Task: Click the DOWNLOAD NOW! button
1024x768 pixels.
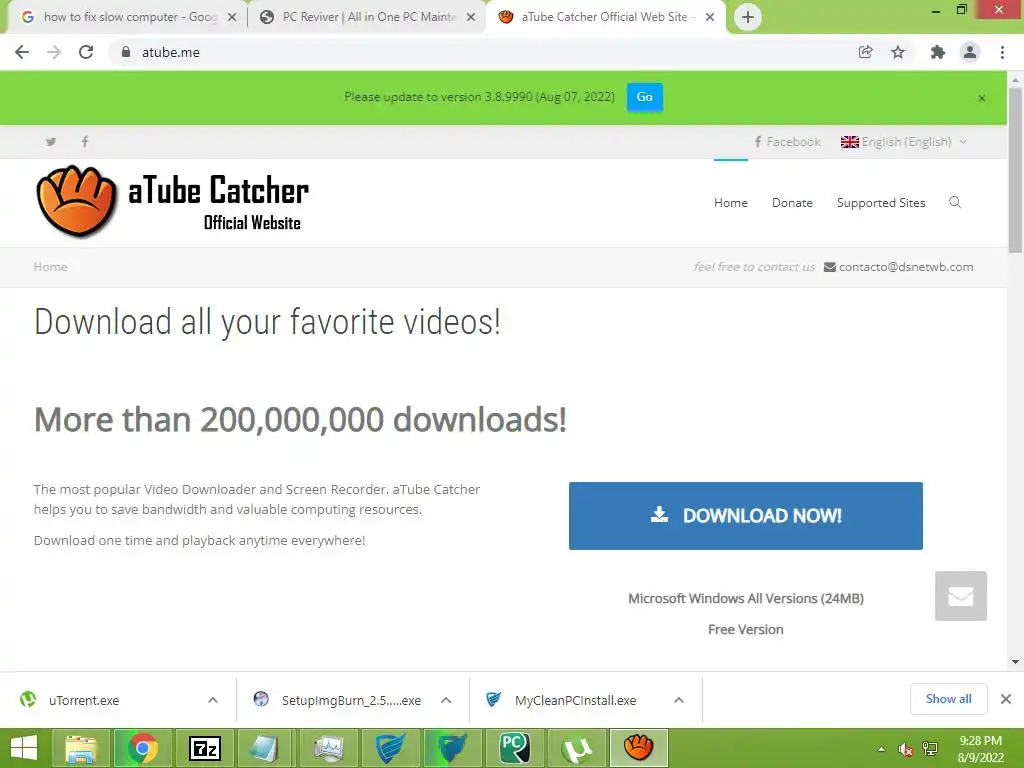Action: click(x=746, y=516)
